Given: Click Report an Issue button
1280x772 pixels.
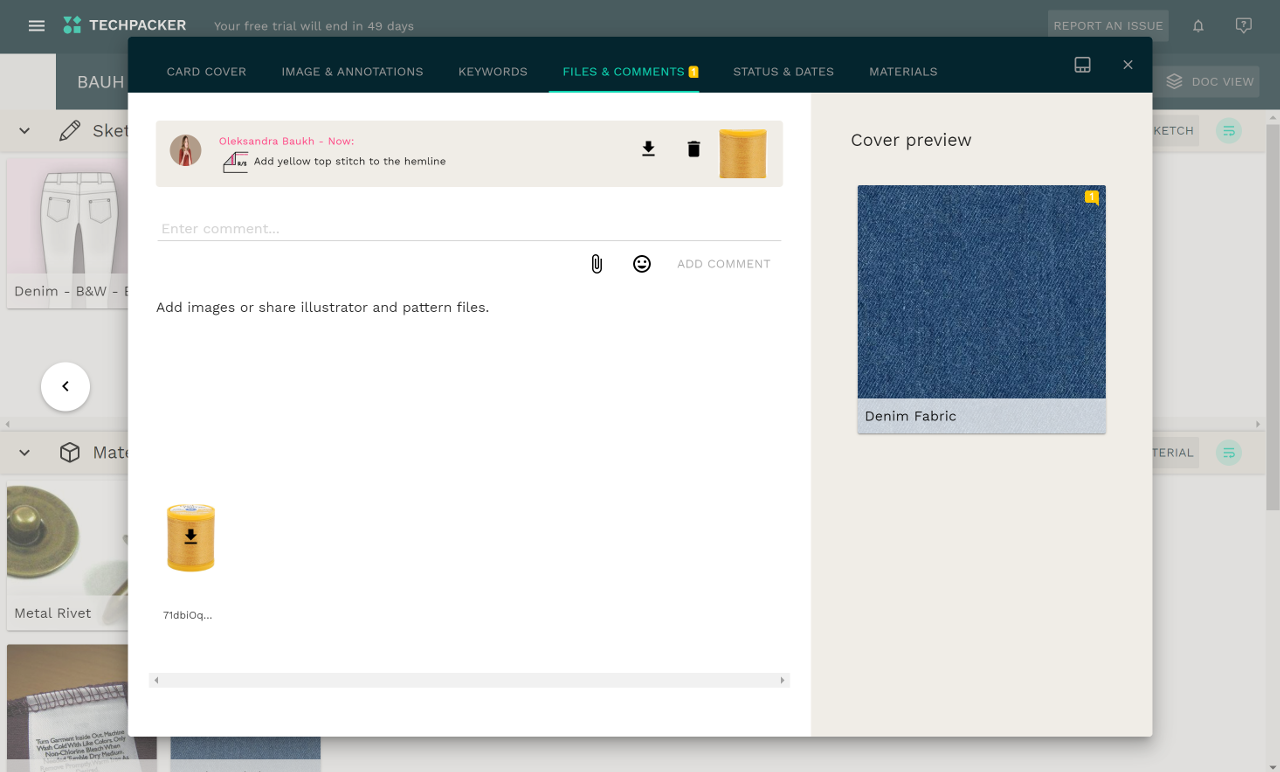Looking at the screenshot, I should (1108, 26).
